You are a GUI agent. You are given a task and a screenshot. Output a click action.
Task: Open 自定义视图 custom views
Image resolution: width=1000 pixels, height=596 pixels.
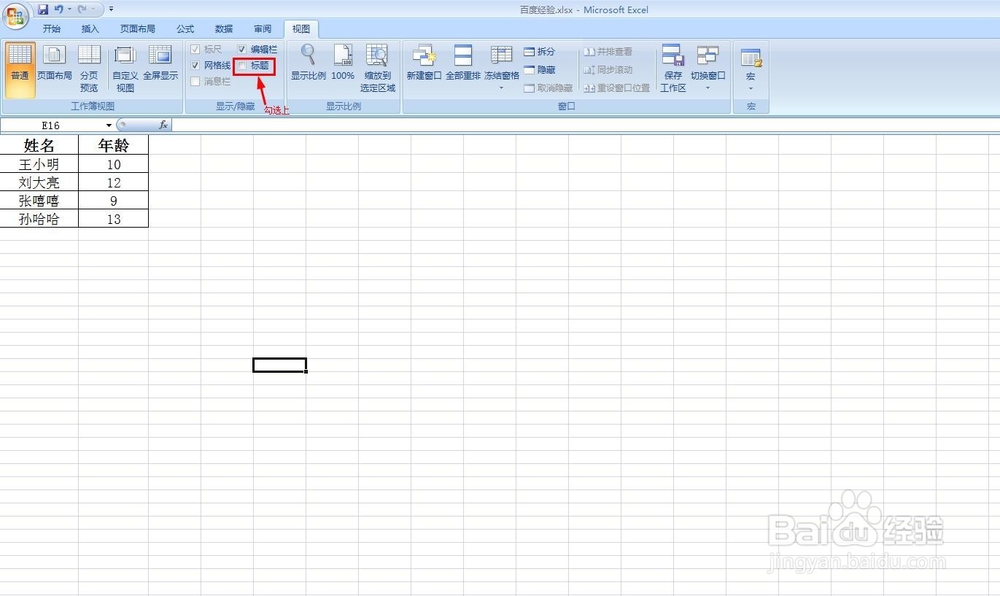click(125, 69)
